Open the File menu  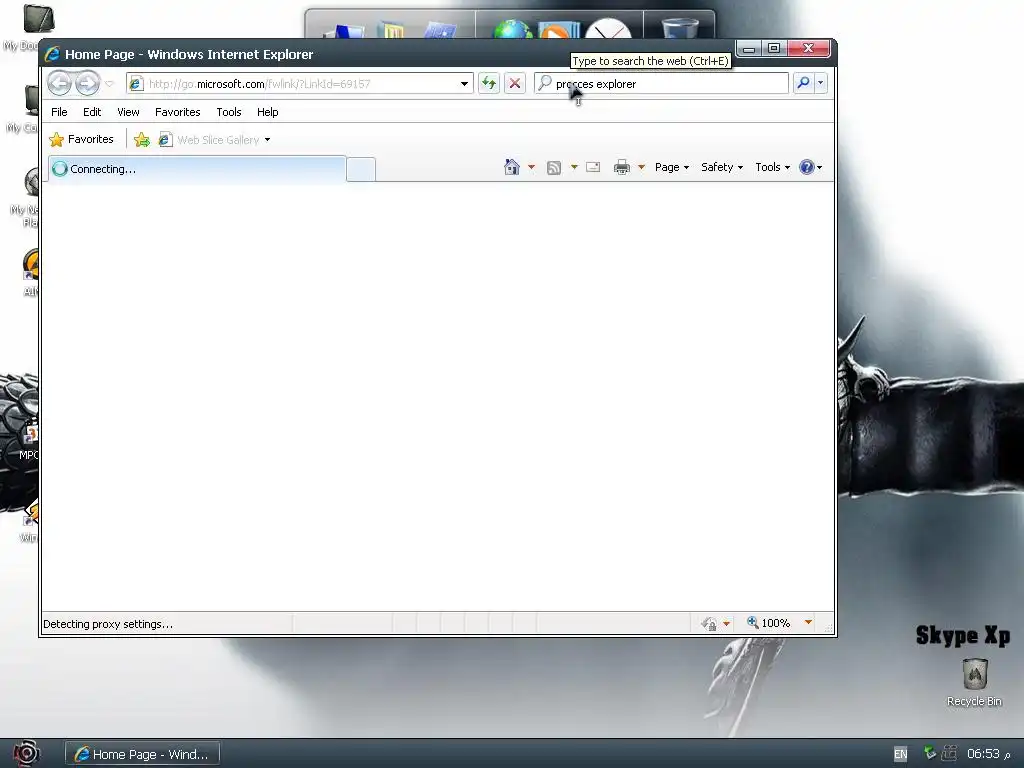(x=59, y=112)
